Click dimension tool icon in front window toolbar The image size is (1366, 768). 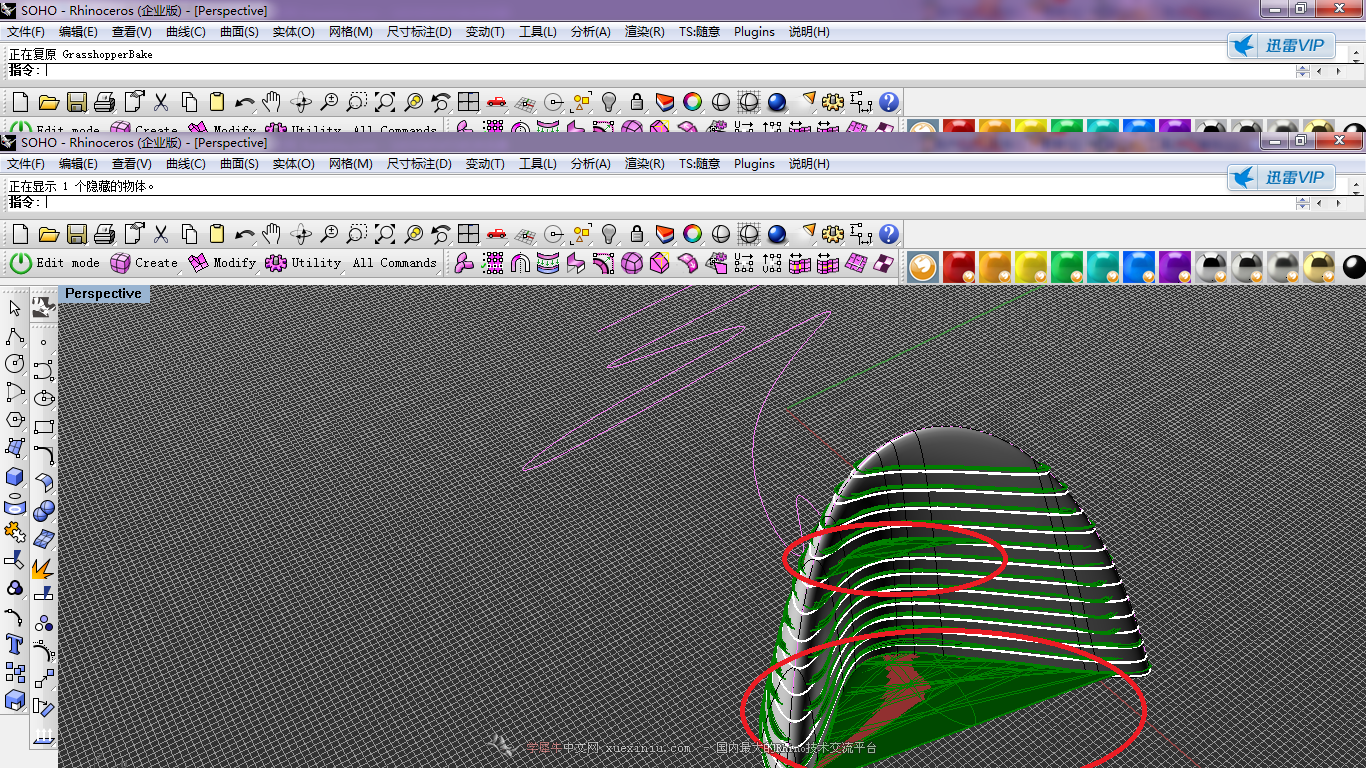861,234
